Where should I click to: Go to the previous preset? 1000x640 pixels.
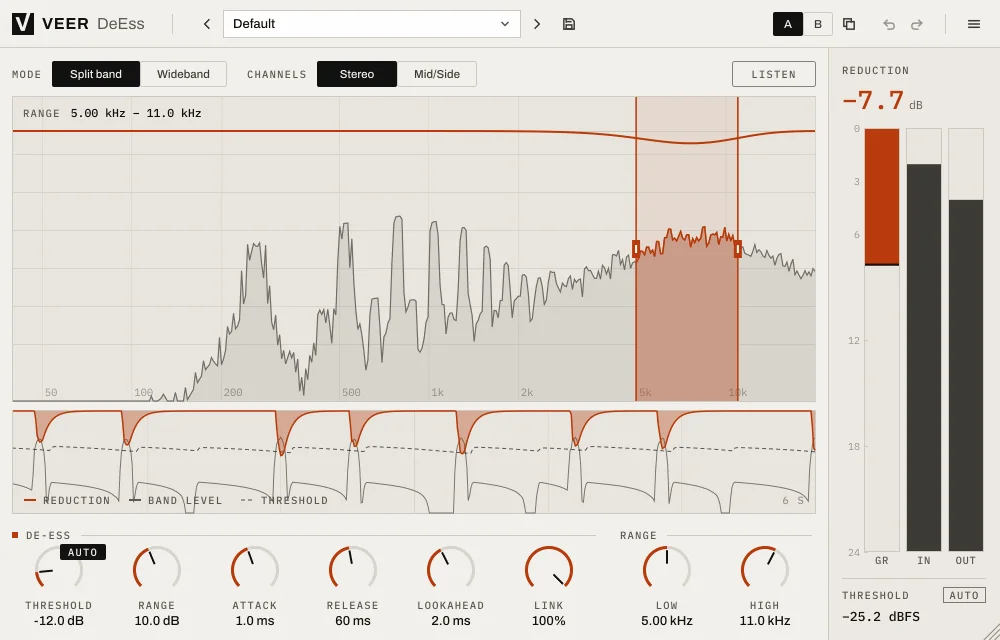207,24
